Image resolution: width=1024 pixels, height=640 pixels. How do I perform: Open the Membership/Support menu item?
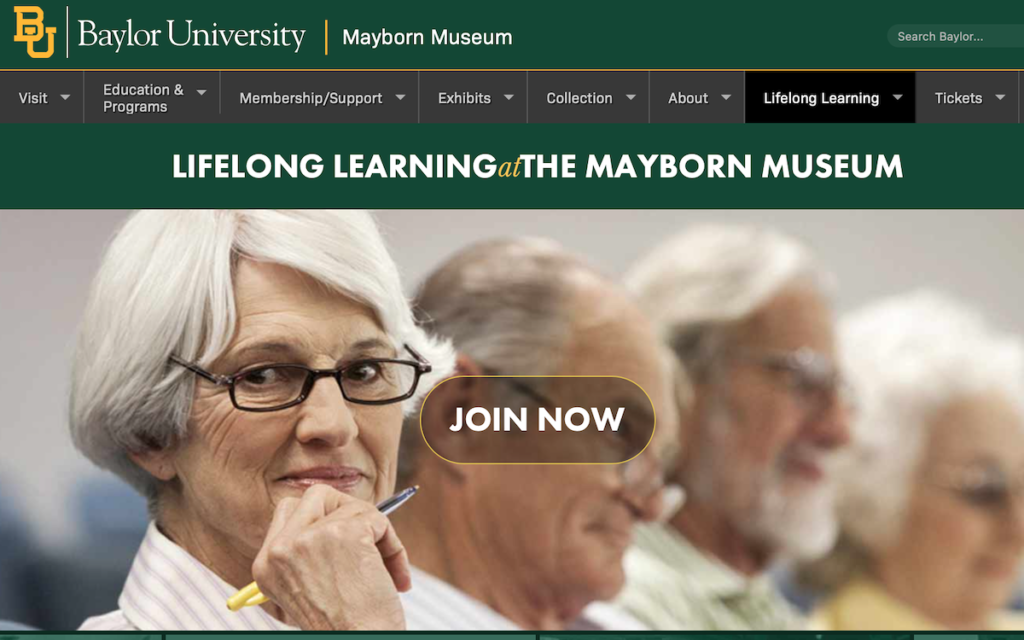point(311,98)
